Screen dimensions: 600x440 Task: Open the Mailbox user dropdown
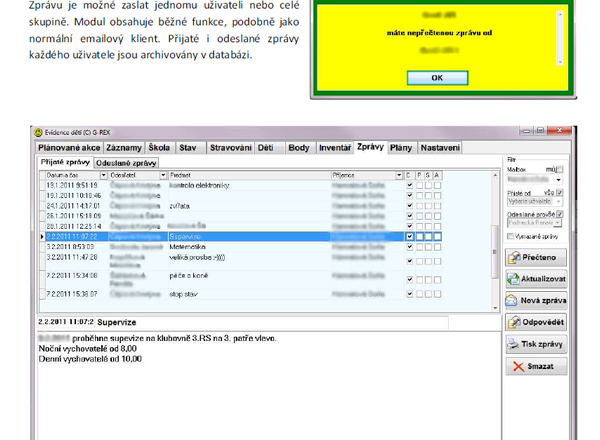click(559, 180)
